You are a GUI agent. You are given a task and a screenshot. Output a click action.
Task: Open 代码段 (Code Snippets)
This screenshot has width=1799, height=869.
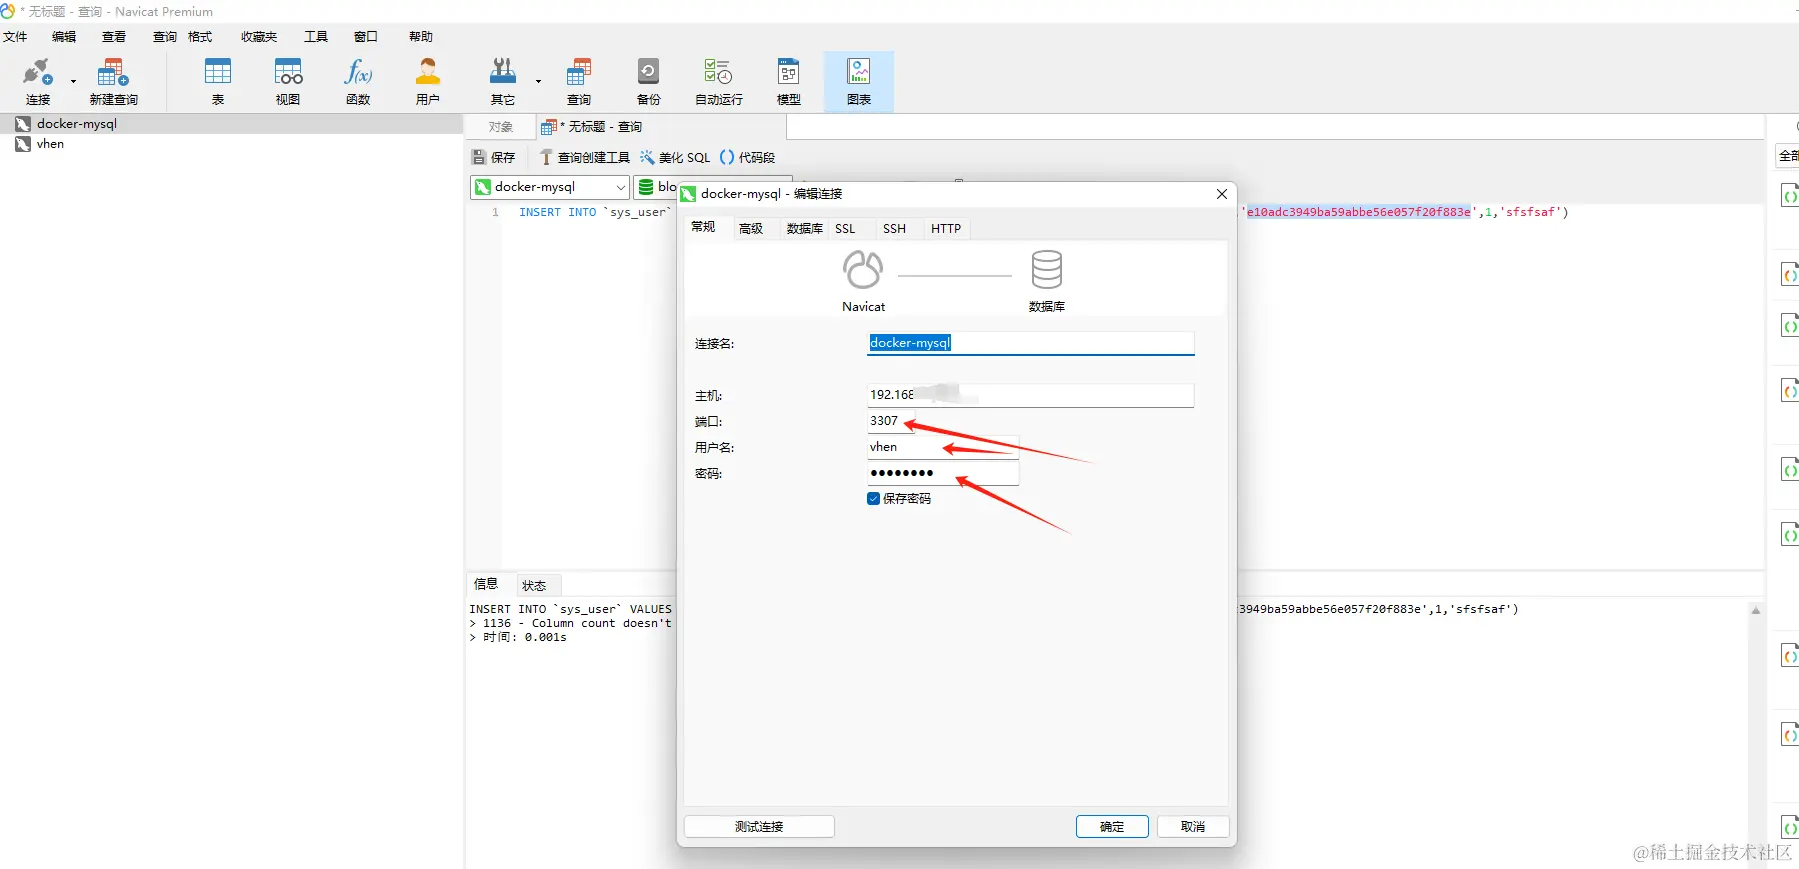[748, 158]
